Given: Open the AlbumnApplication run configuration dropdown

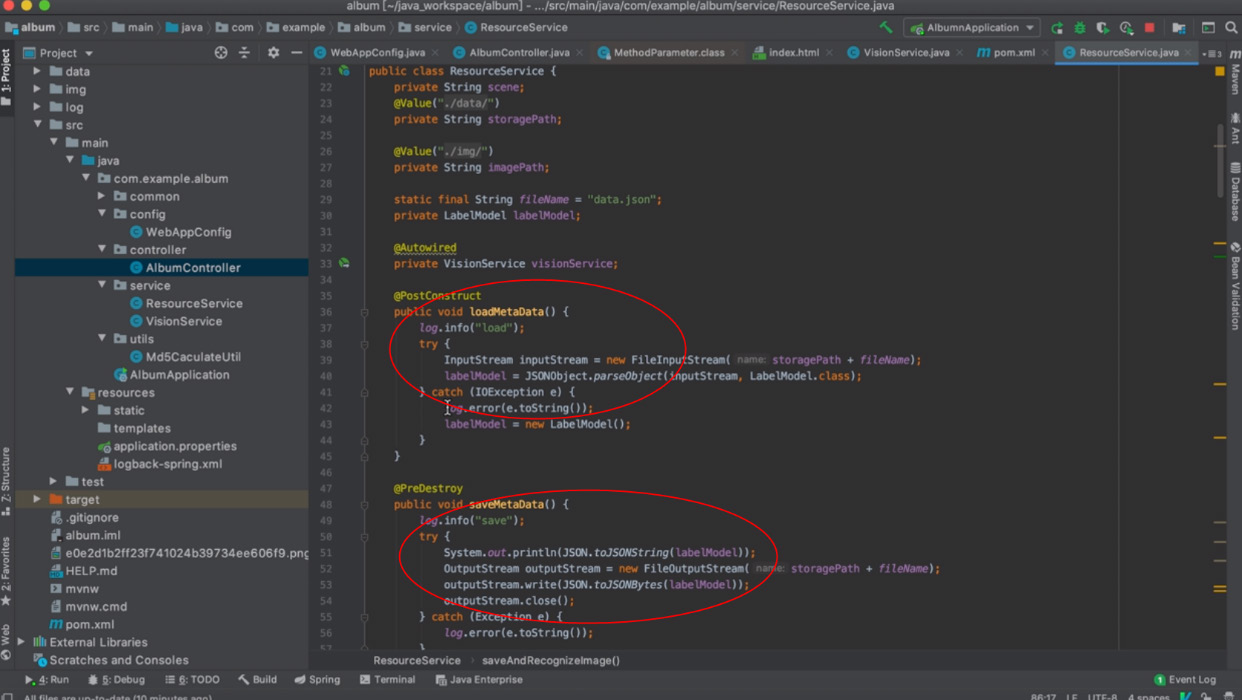Looking at the screenshot, I should pos(972,28).
